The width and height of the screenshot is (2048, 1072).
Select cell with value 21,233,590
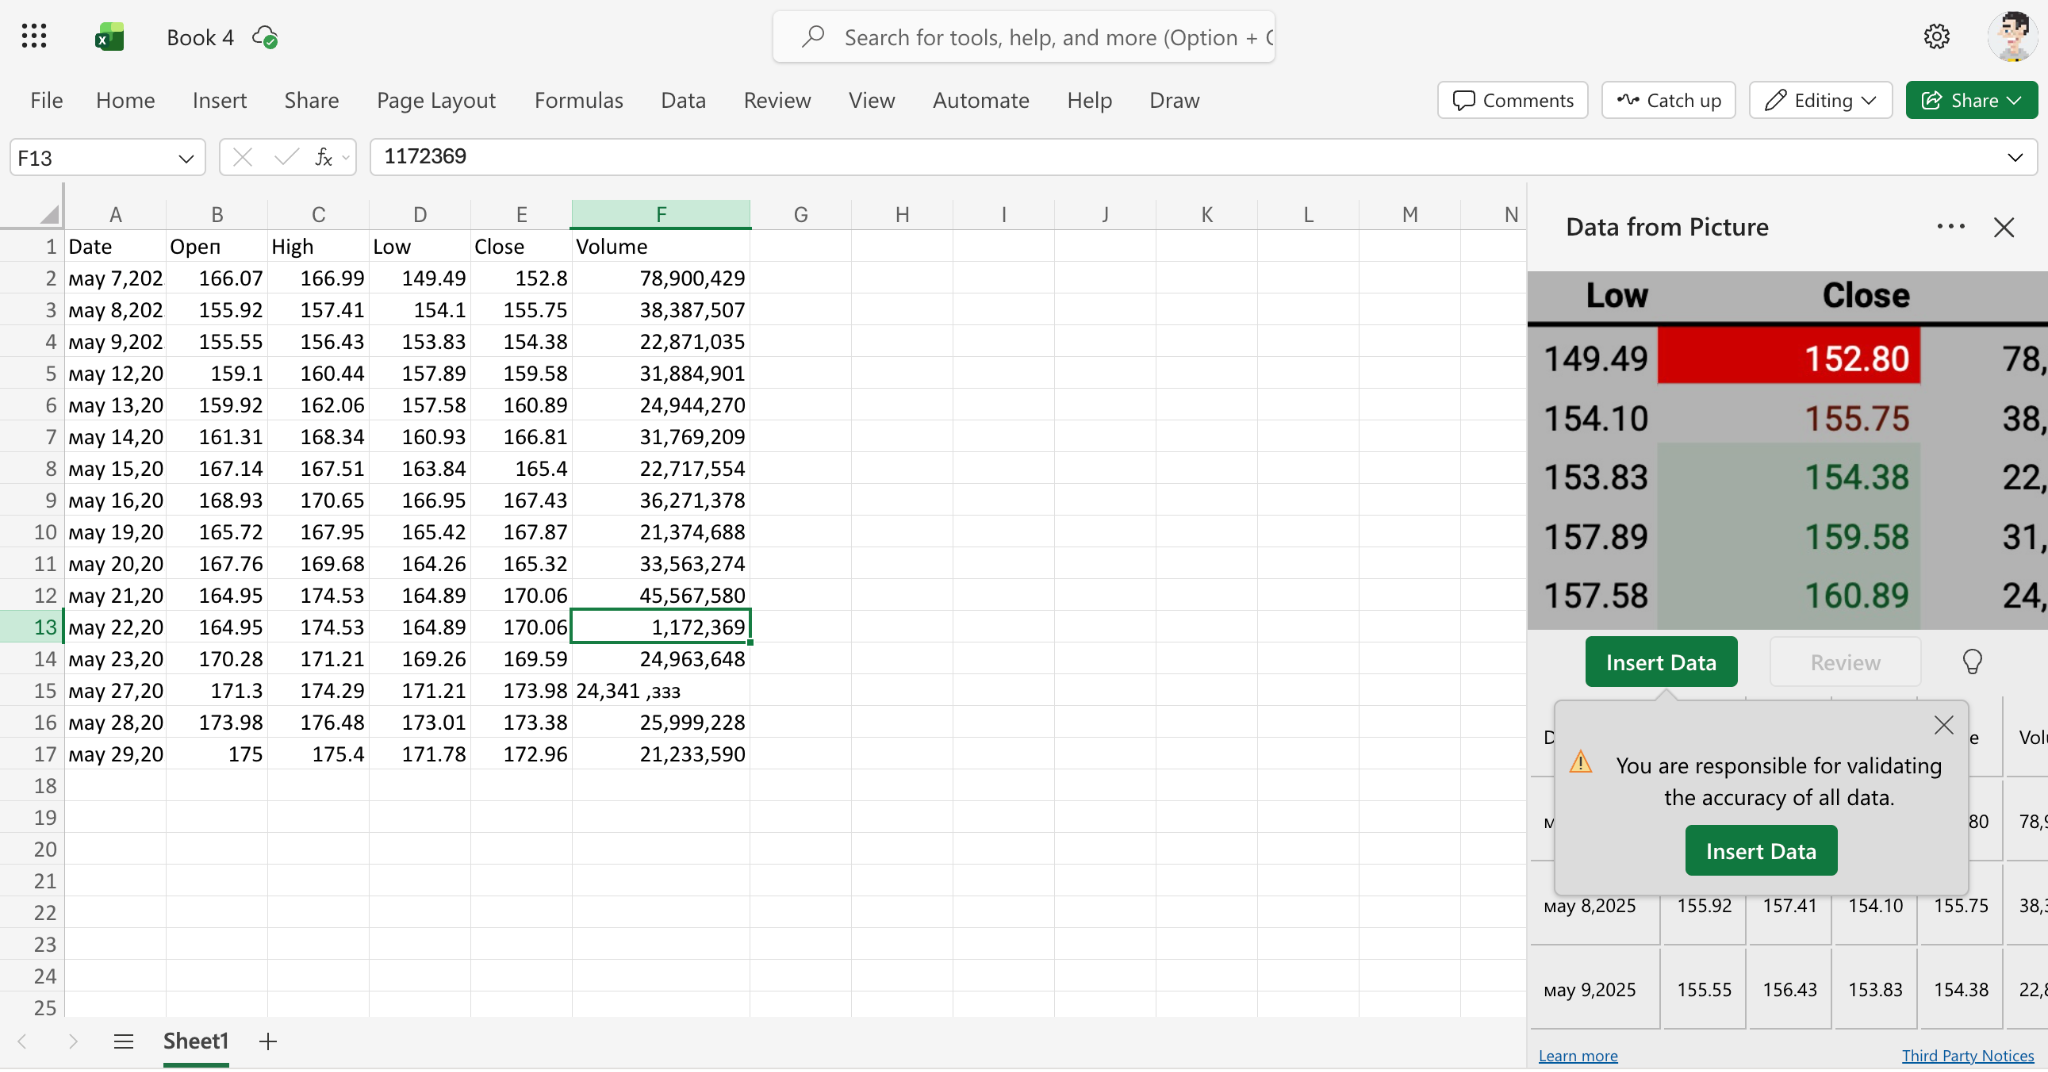(661, 754)
